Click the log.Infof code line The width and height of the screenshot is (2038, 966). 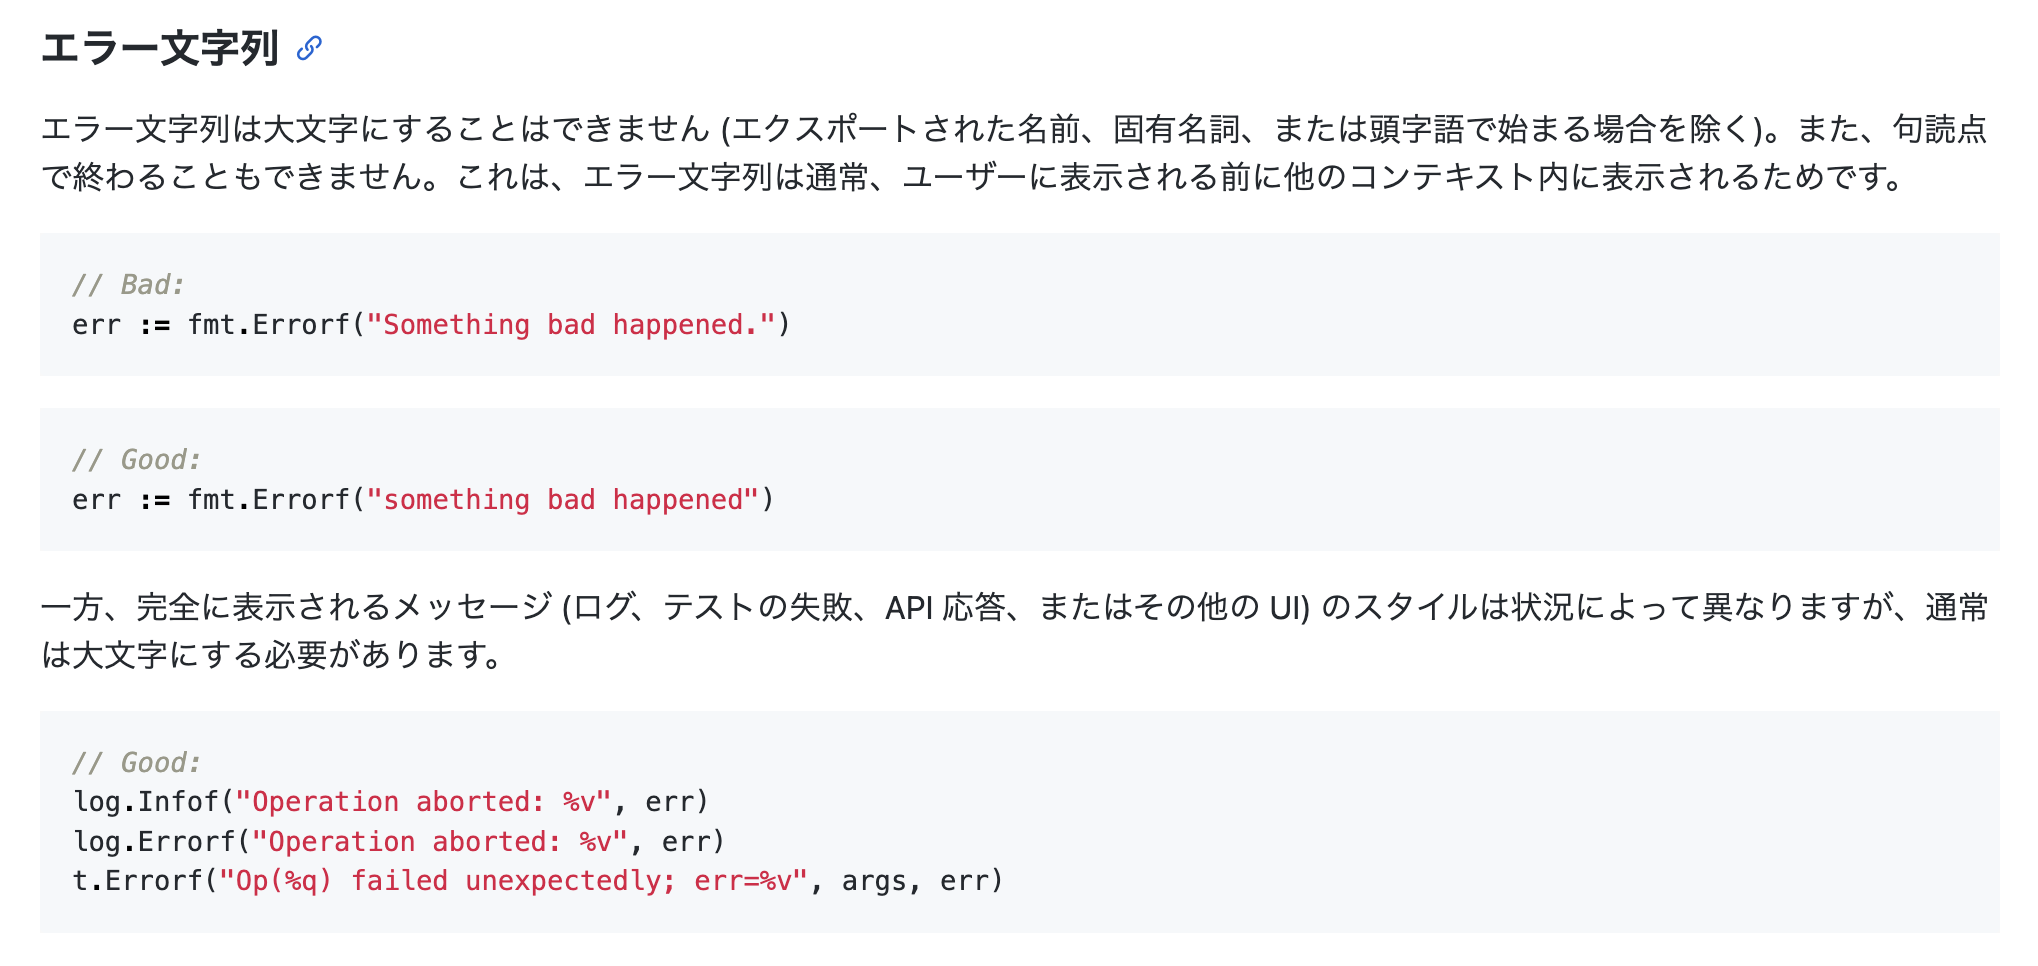(391, 802)
